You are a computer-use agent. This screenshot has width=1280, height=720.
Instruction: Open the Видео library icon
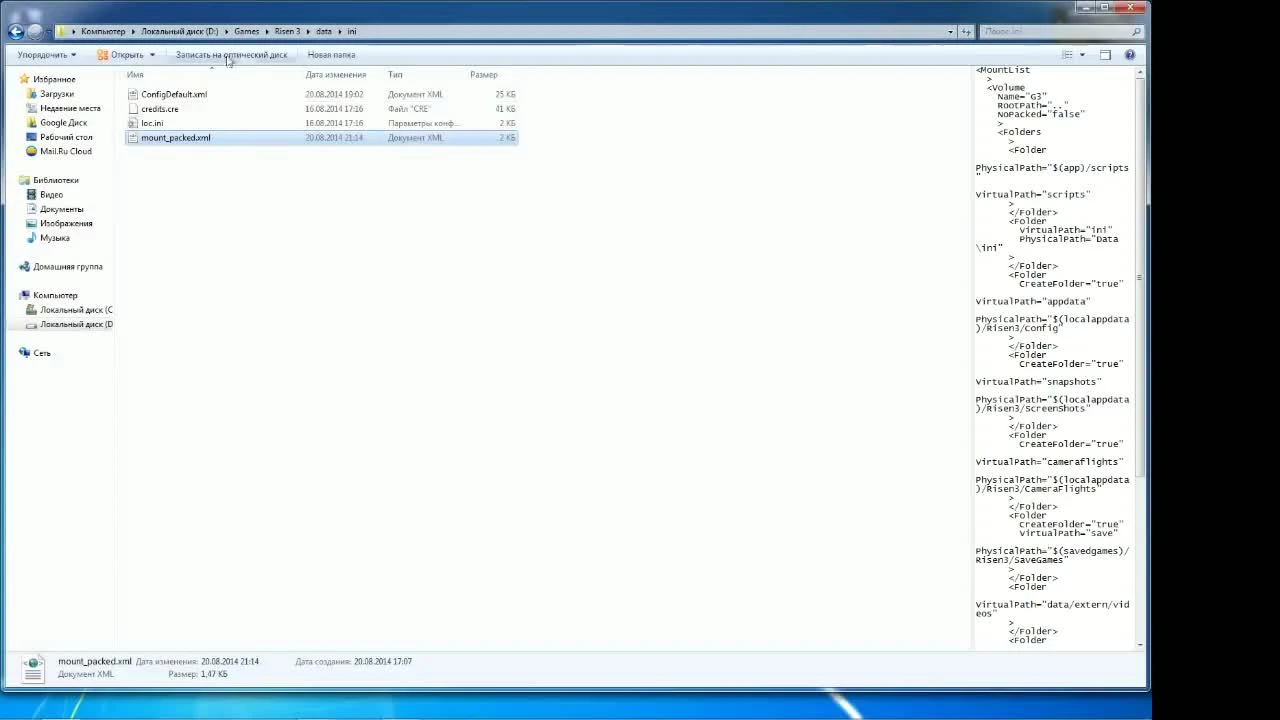coord(32,195)
